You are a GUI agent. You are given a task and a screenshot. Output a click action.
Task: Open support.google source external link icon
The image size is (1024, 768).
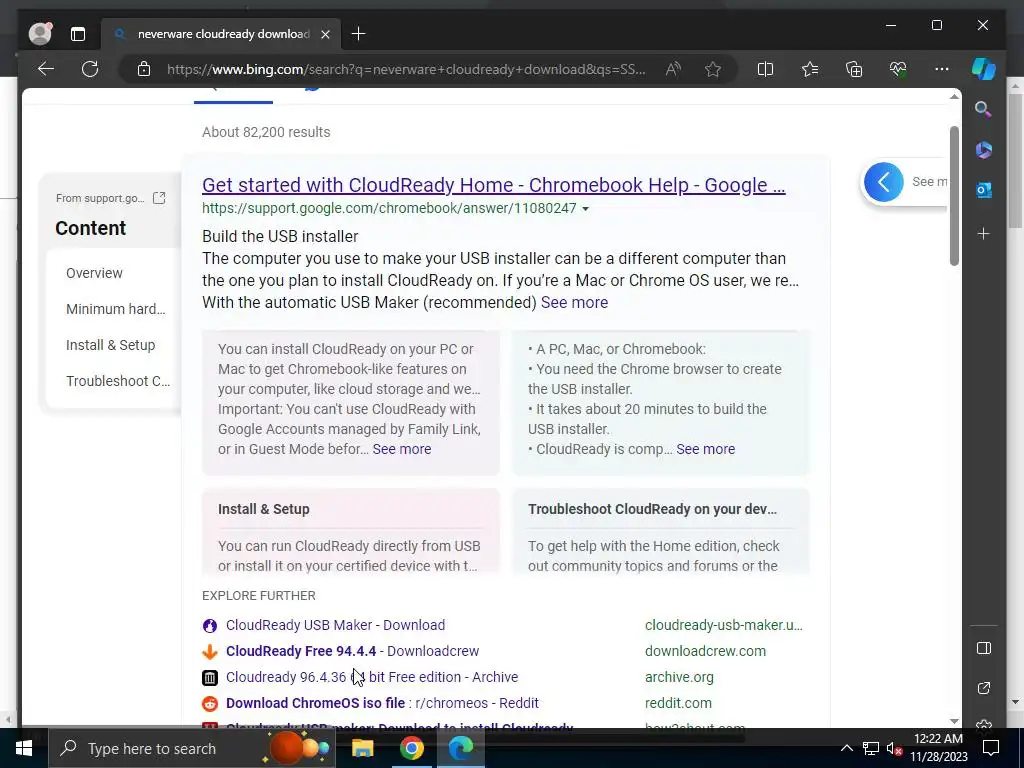click(159, 198)
